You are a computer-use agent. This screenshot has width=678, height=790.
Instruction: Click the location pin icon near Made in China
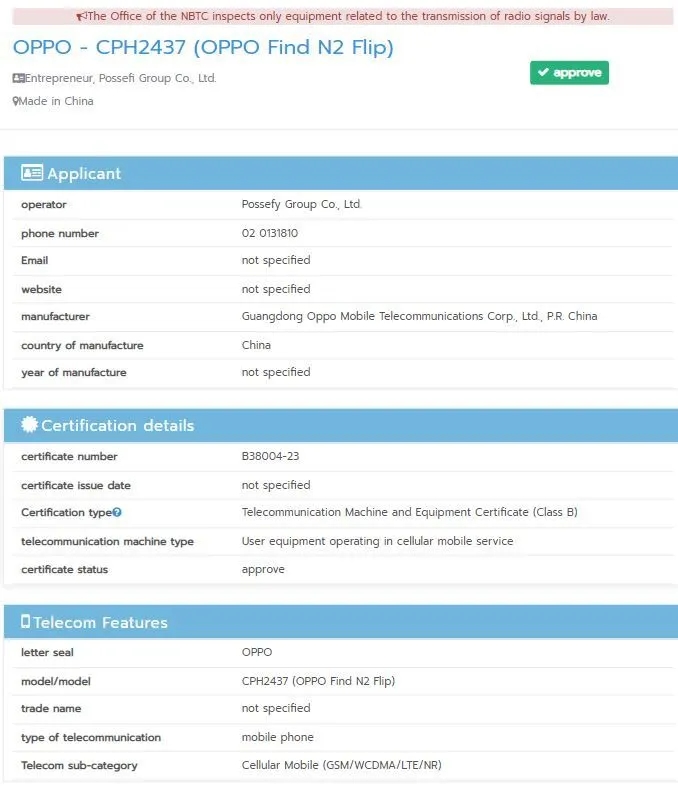[16, 101]
